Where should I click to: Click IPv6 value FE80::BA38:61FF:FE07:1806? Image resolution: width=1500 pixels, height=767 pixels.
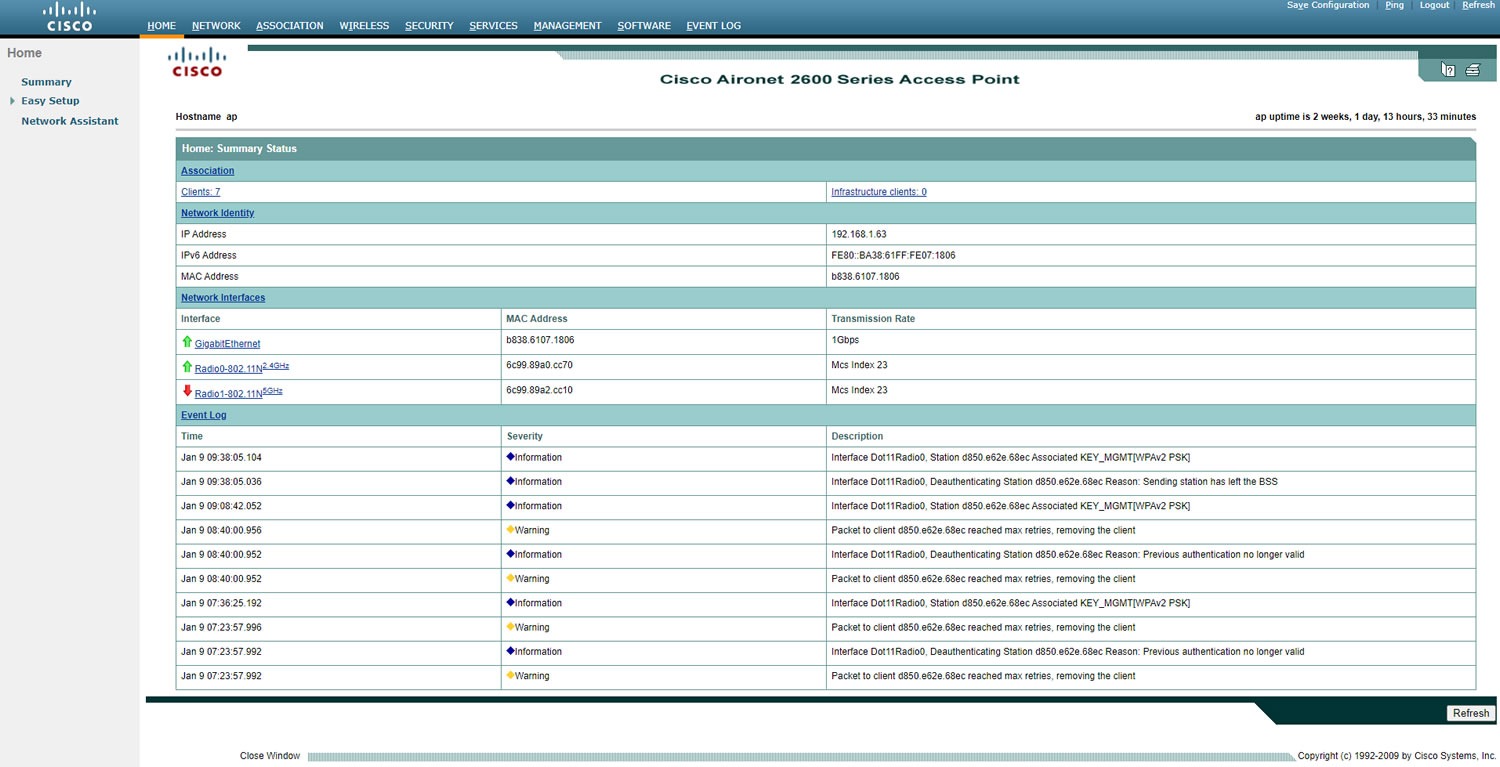[x=893, y=255]
